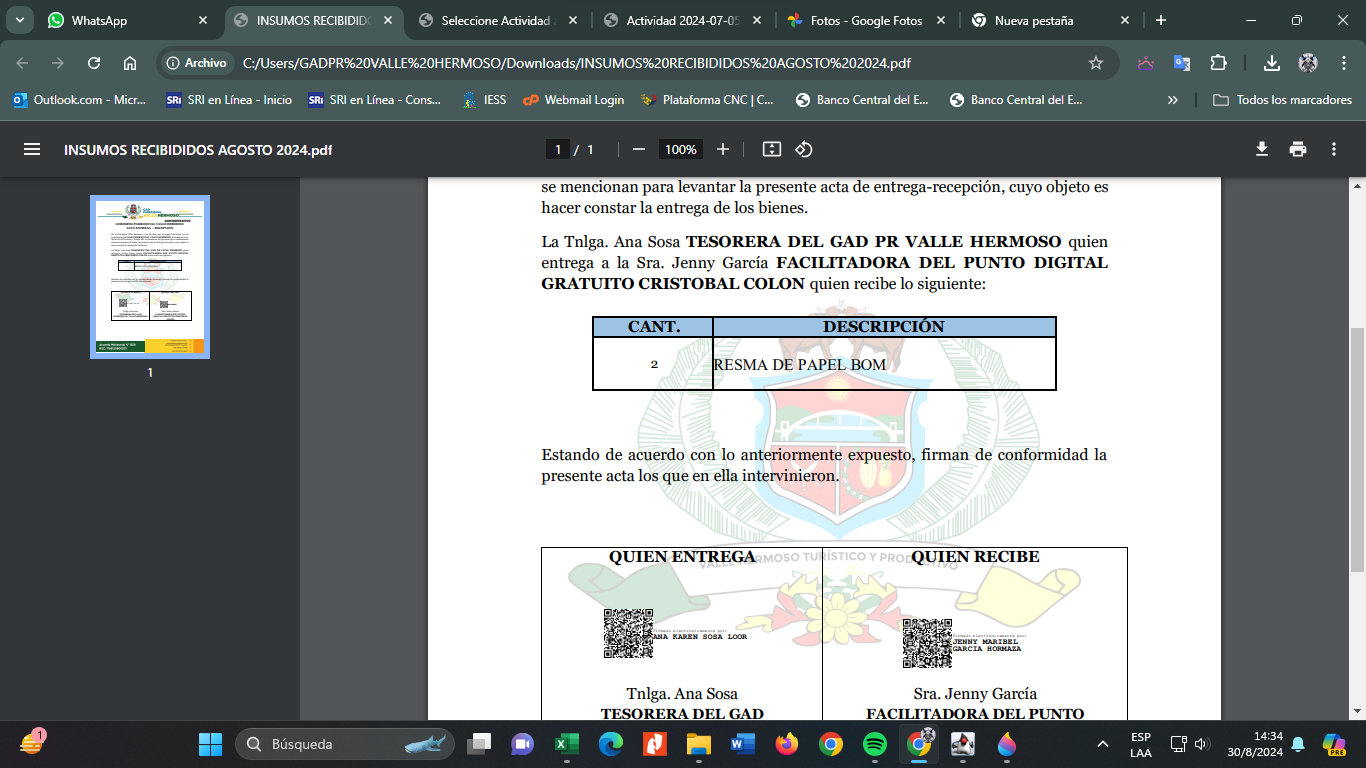This screenshot has height=768, width=1366.
Task: Open Spotify from the taskbar
Action: pyautogui.click(x=874, y=744)
